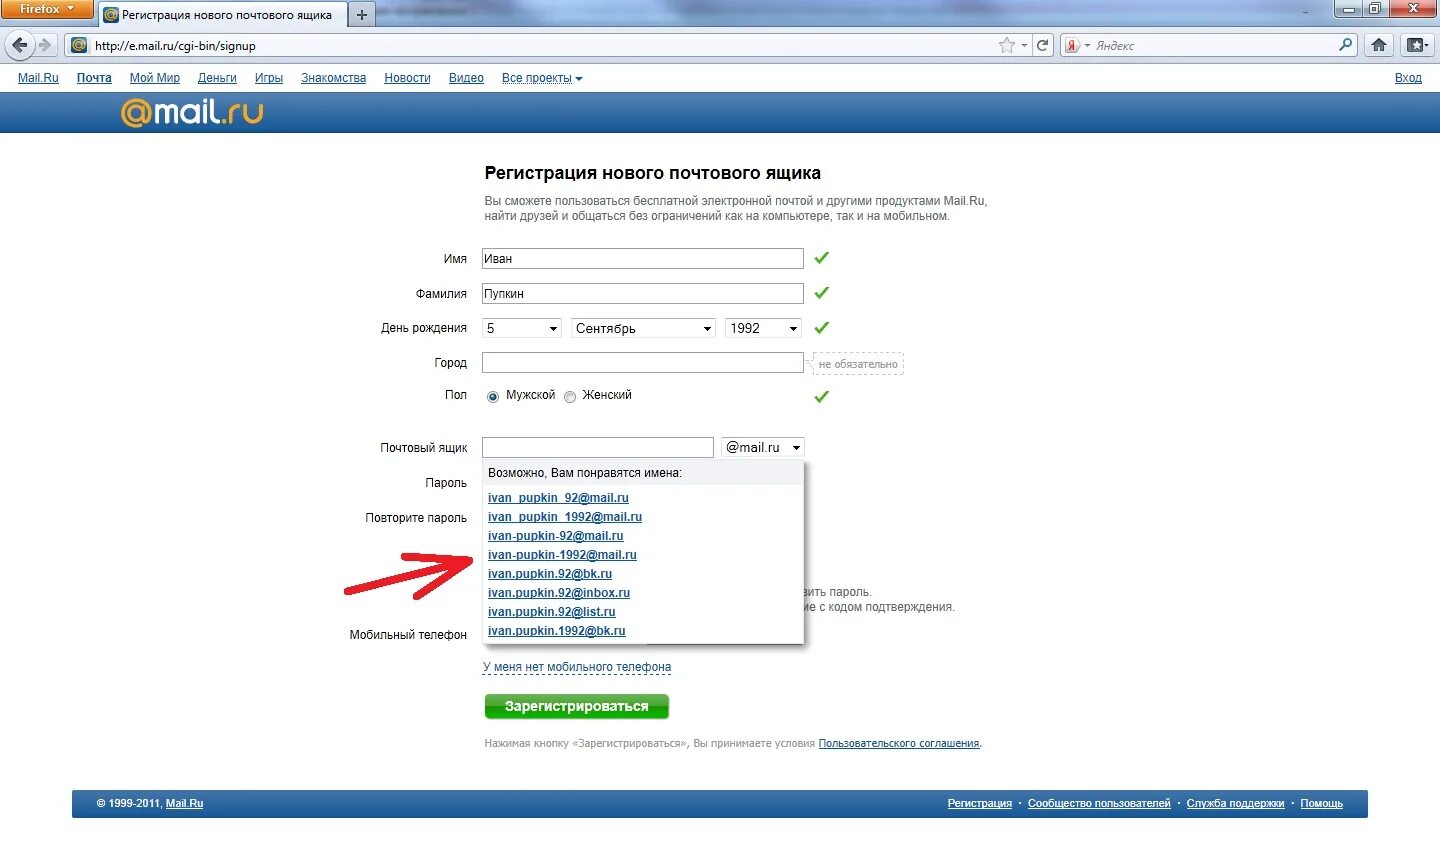Open Почта in top navigation

[x=94, y=78]
